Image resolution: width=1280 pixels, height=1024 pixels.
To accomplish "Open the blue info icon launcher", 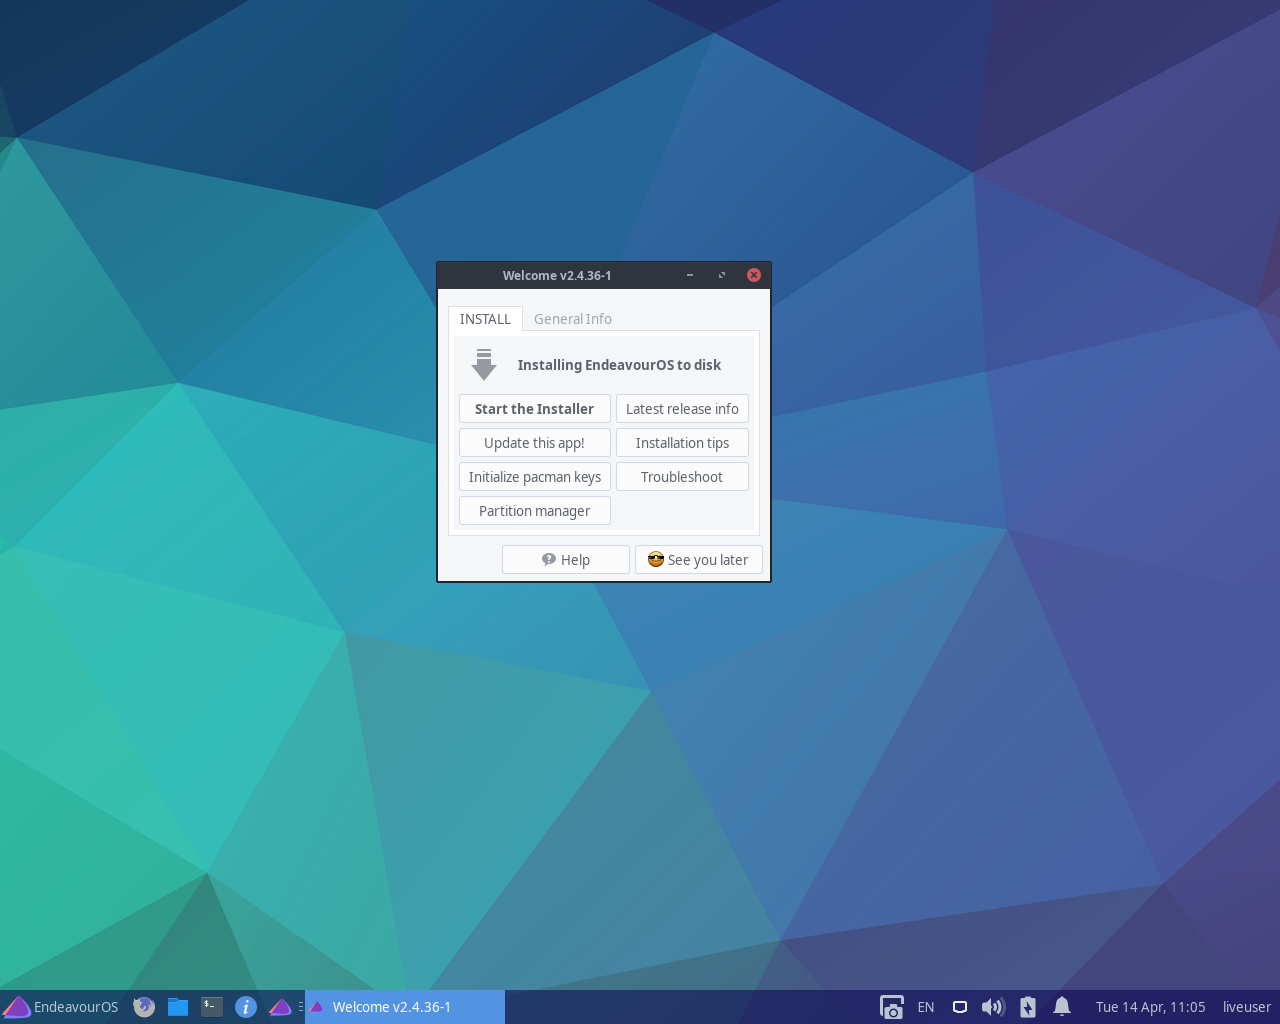I will pos(246,1007).
